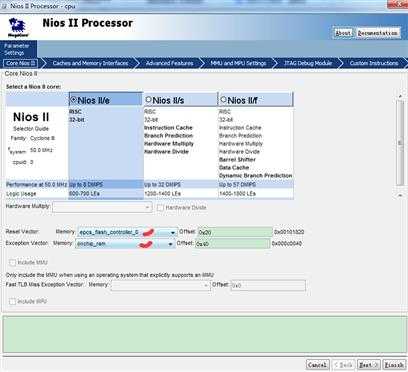408x372 pixels.
Task: Click the '1400-1800 LEs' logic usage cell
Action: (237, 193)
